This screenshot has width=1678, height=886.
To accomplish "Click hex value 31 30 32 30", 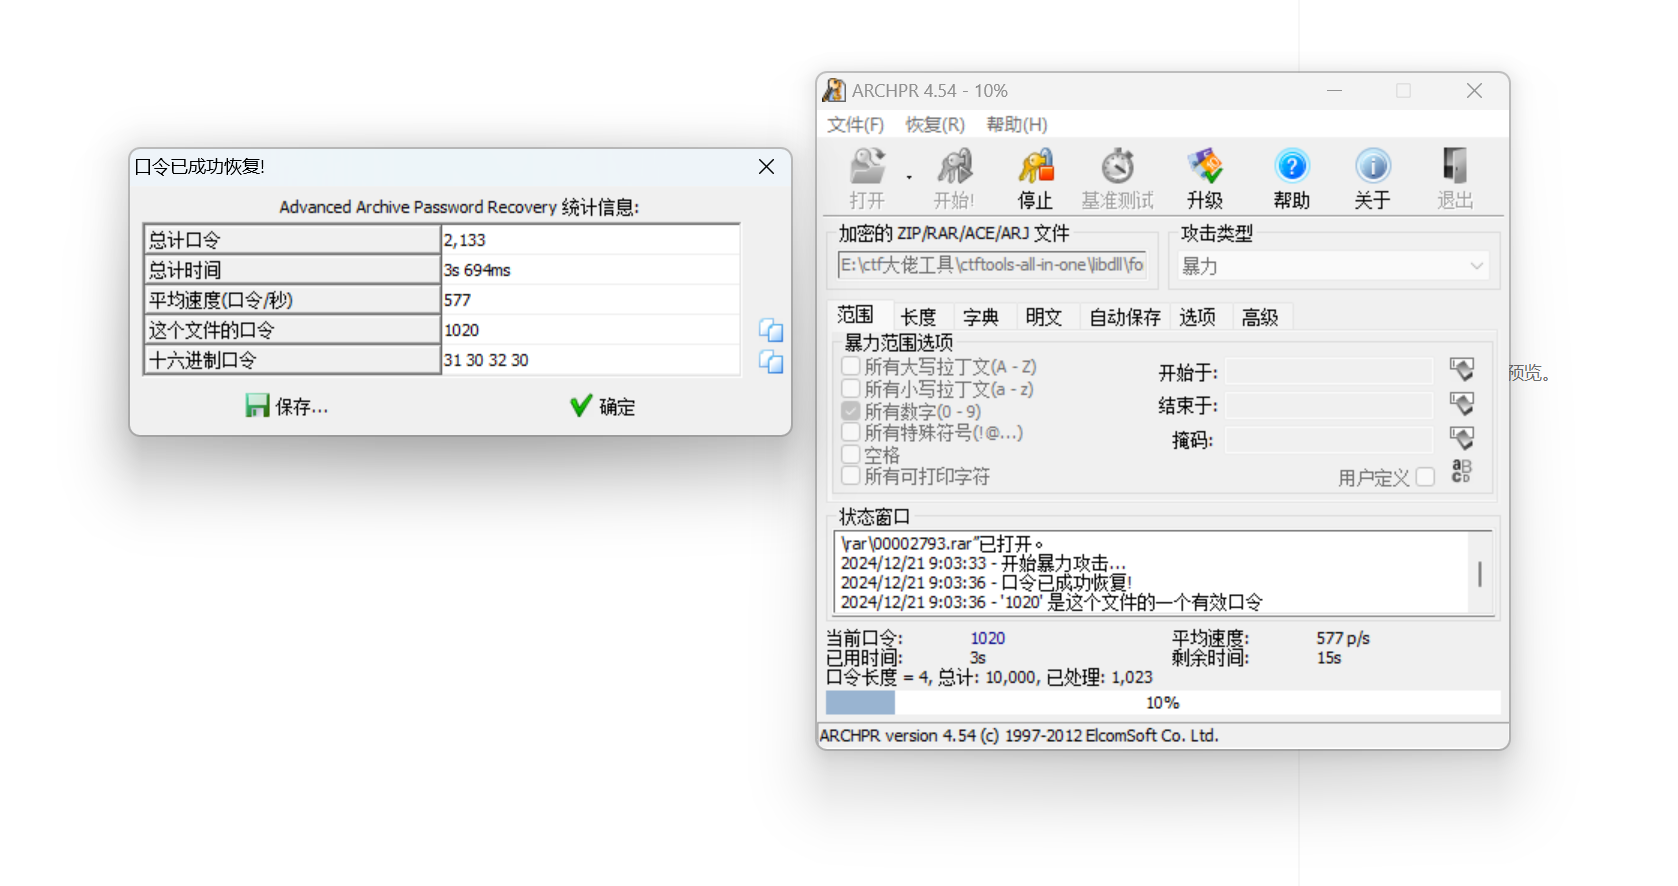I will [x=591, y=360].
